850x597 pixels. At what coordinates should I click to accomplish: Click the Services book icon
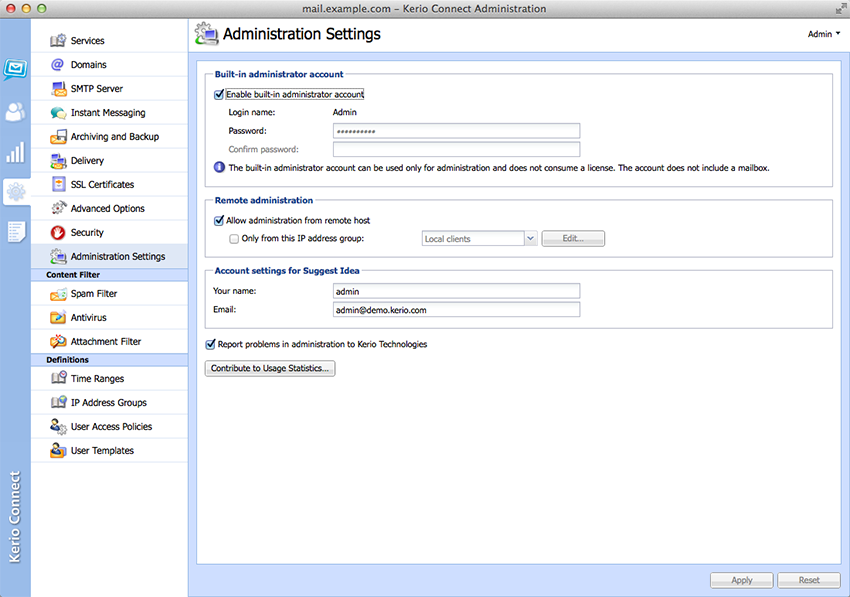tap(58, 41)
